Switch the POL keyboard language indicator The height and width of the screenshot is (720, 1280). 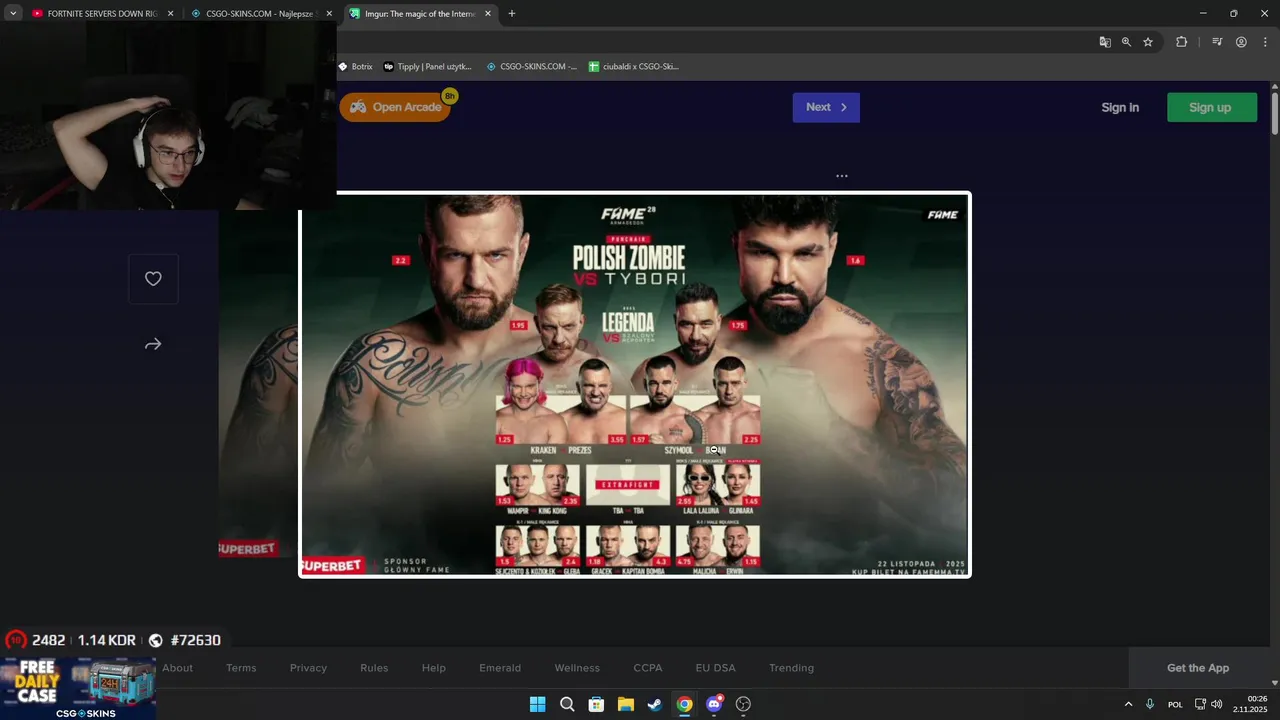point(1175,704)
